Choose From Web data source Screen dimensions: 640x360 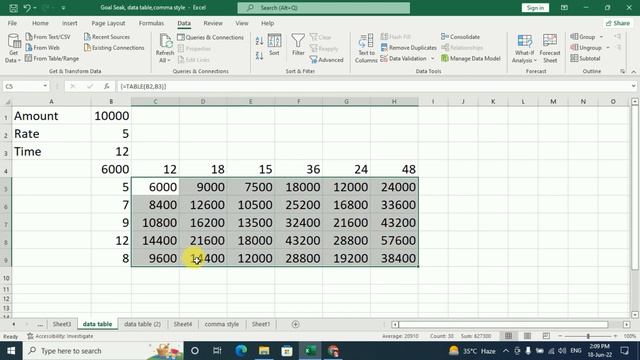coord(42,48)
